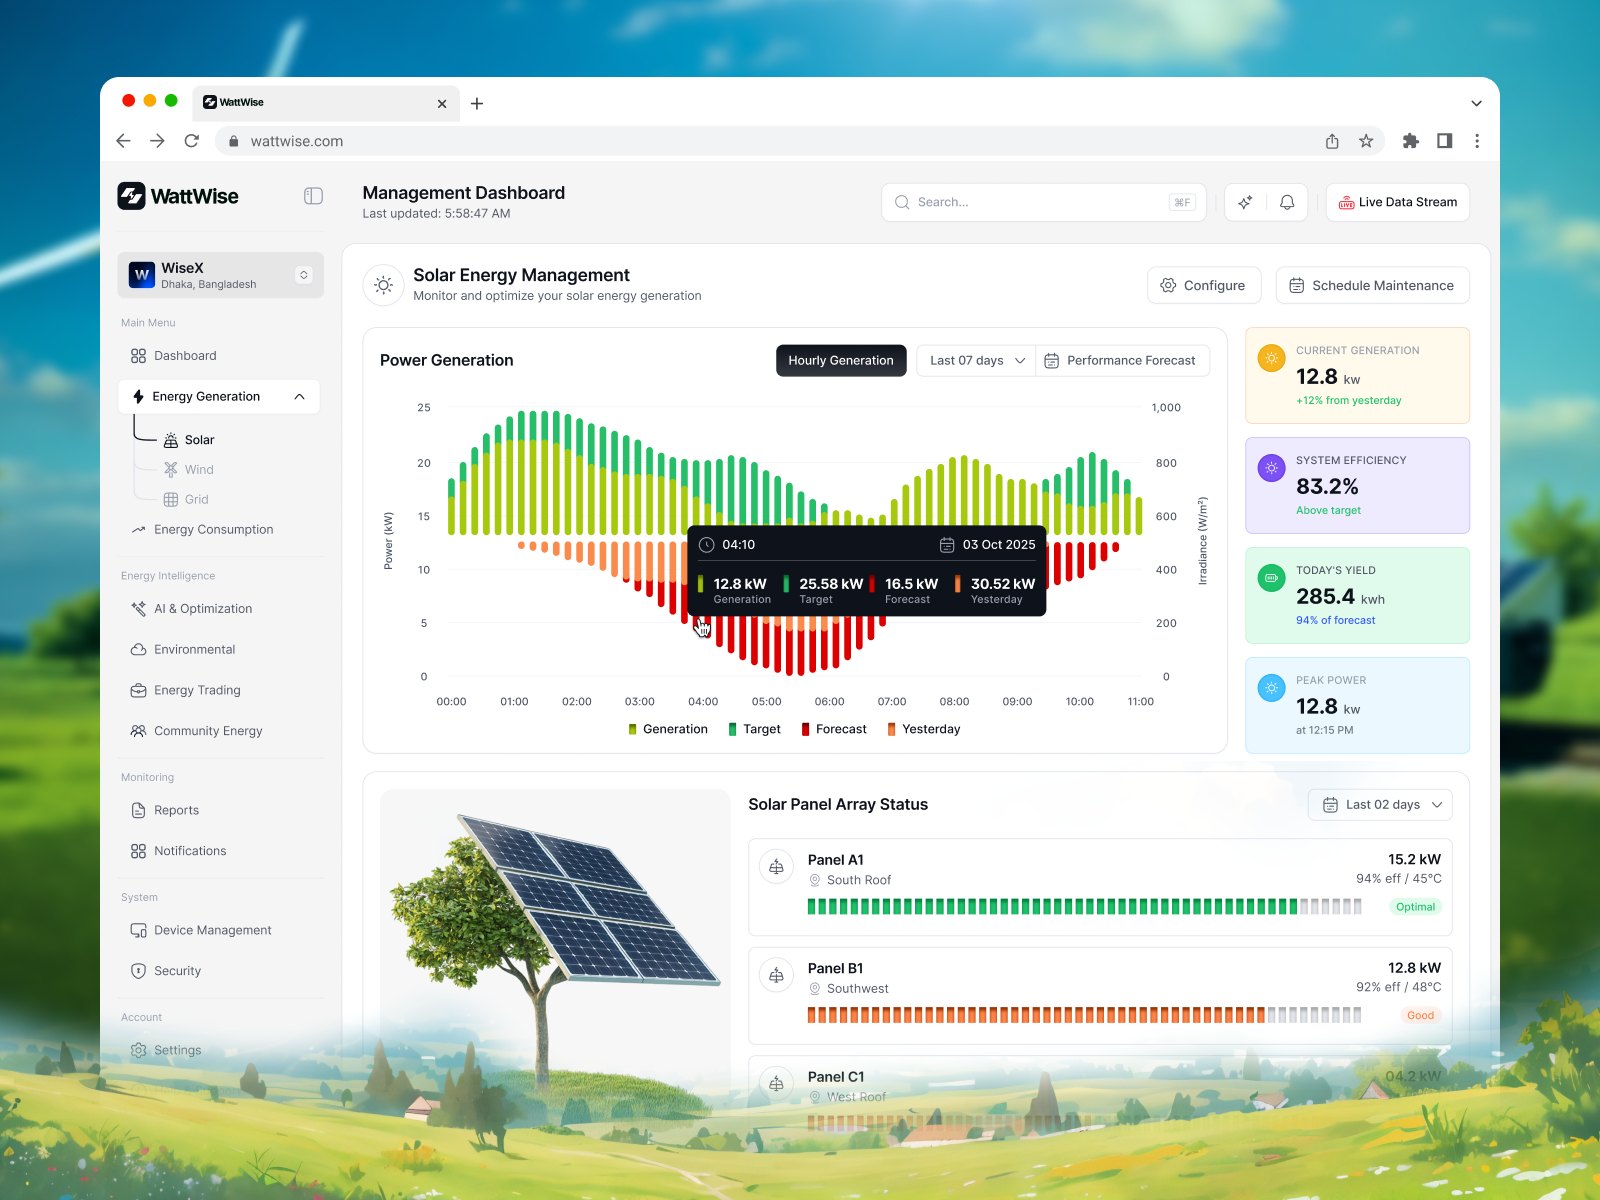Toggle Target series in chart legend
This screenshot has height=1200, width=1600.
coord(755,729)
